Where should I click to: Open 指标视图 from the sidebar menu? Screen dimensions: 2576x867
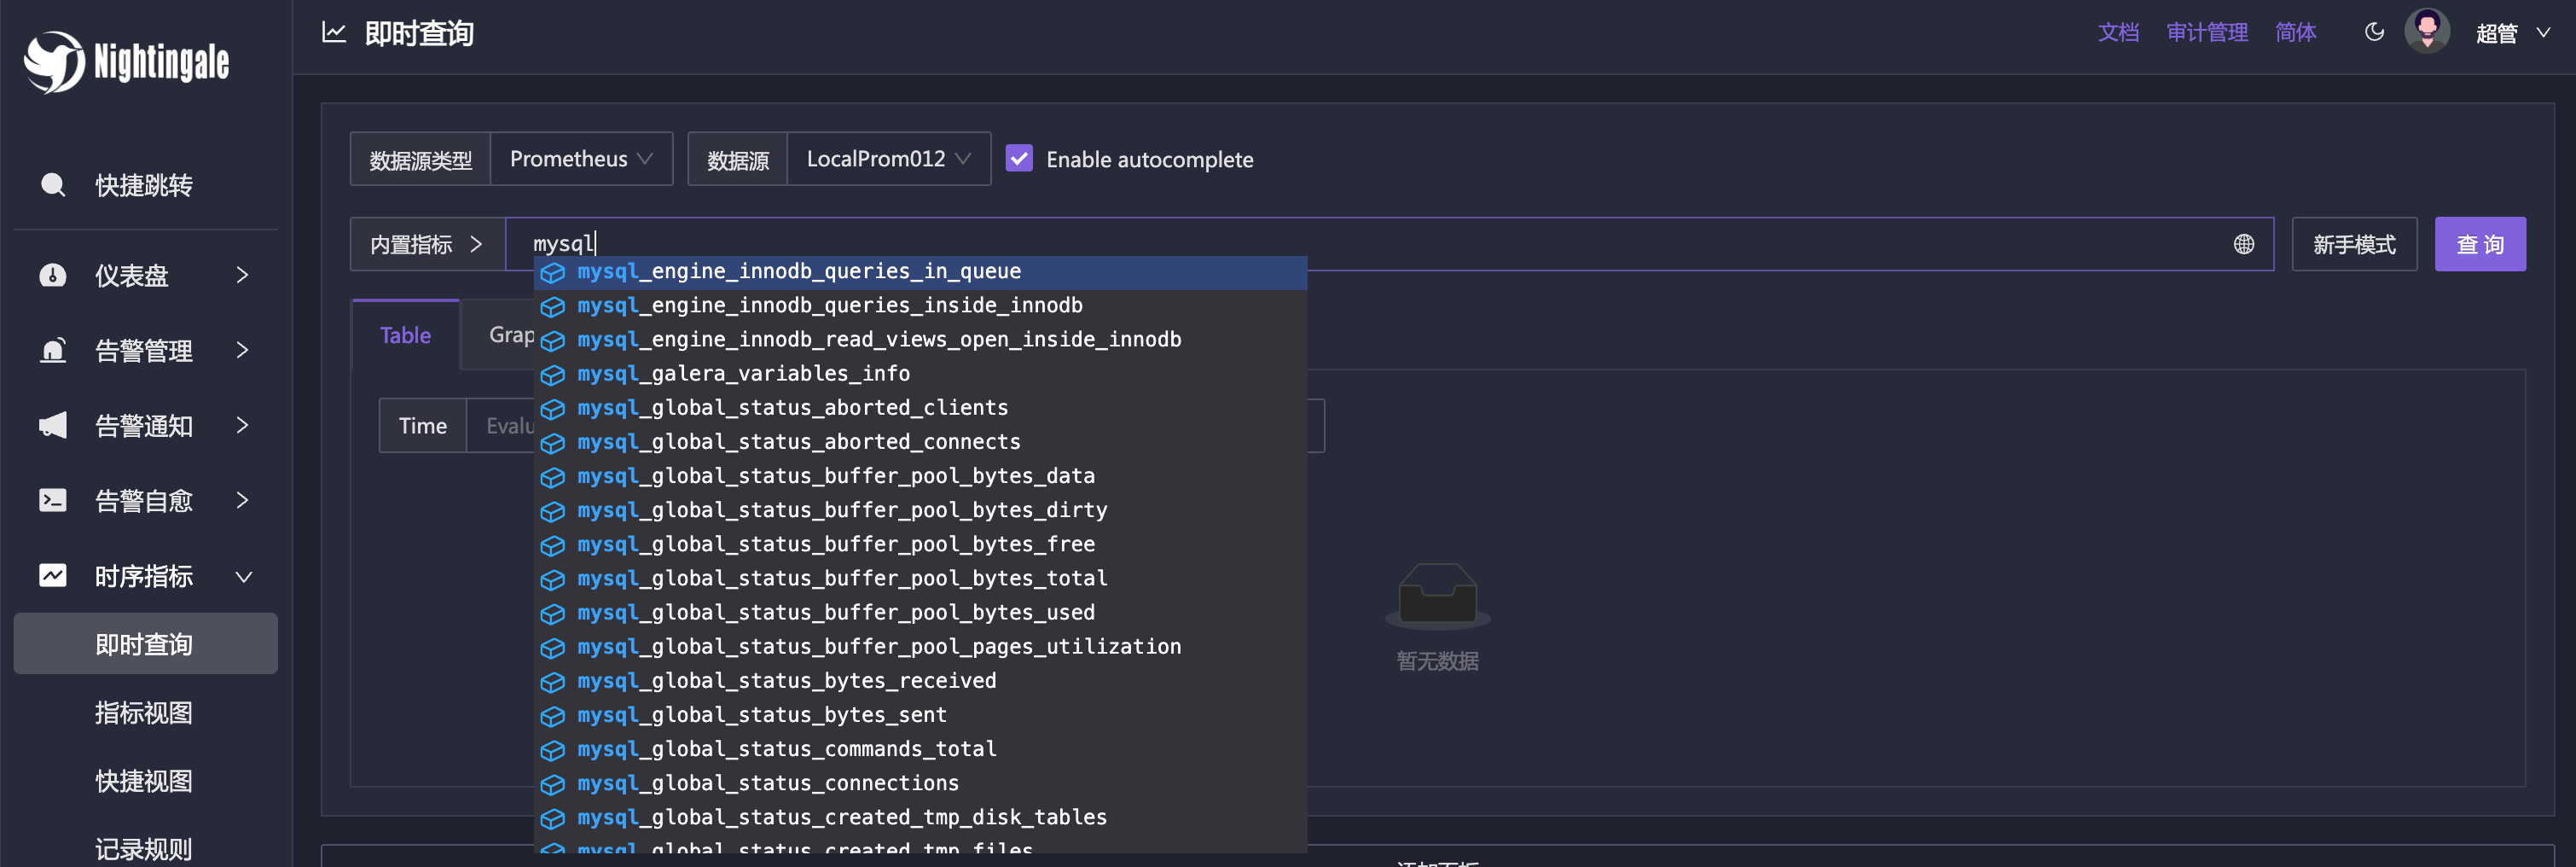tap(144, 713)
